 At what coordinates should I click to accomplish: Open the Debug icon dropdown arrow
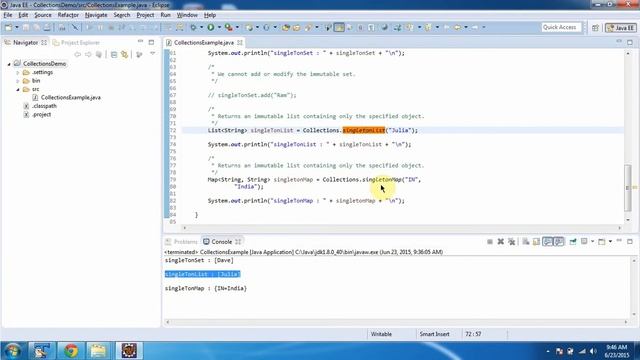coord(201,27)
